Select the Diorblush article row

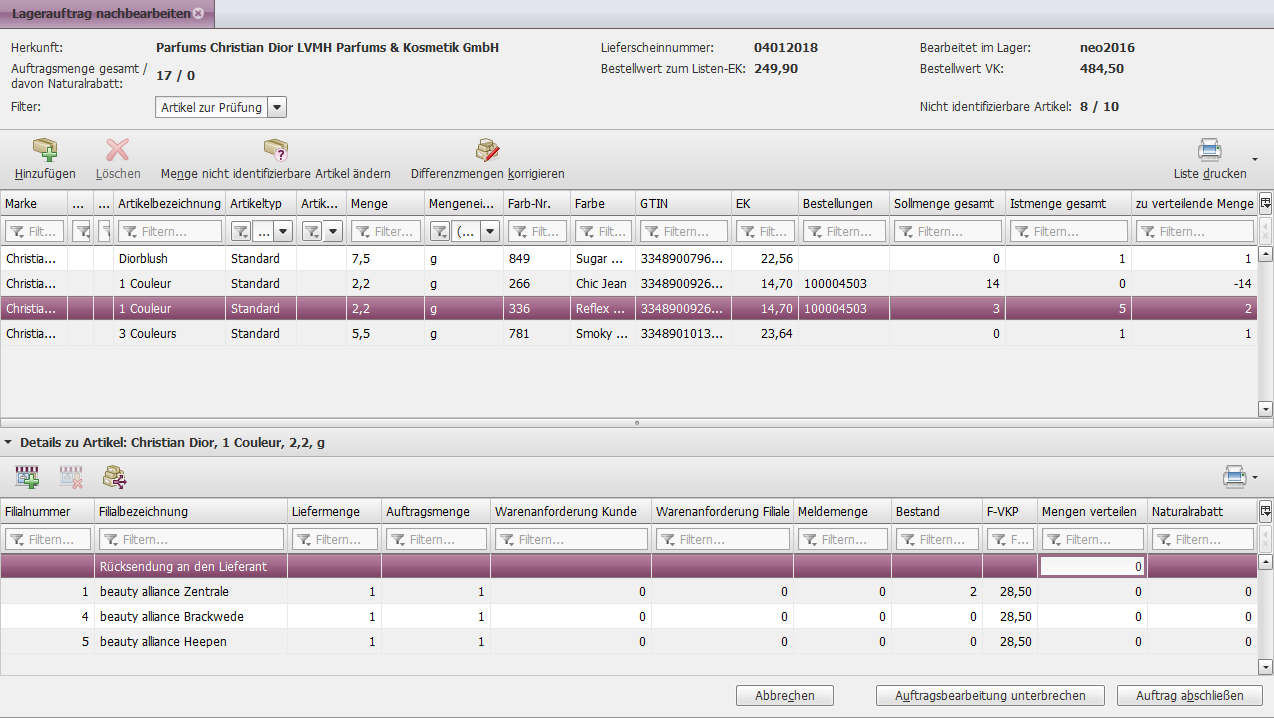(629, 258)
